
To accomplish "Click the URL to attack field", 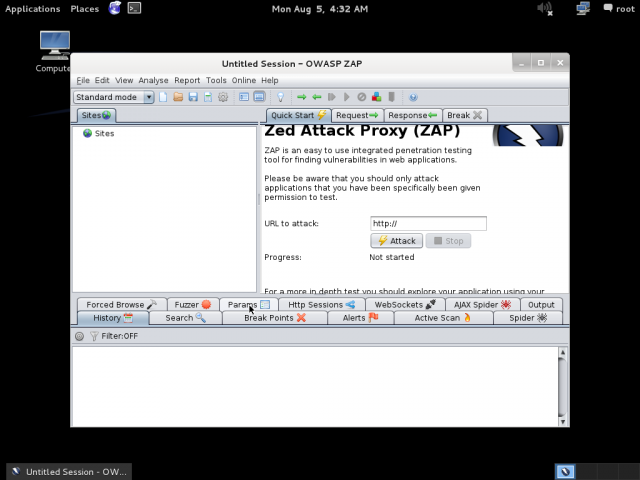I will pos(428,224).
